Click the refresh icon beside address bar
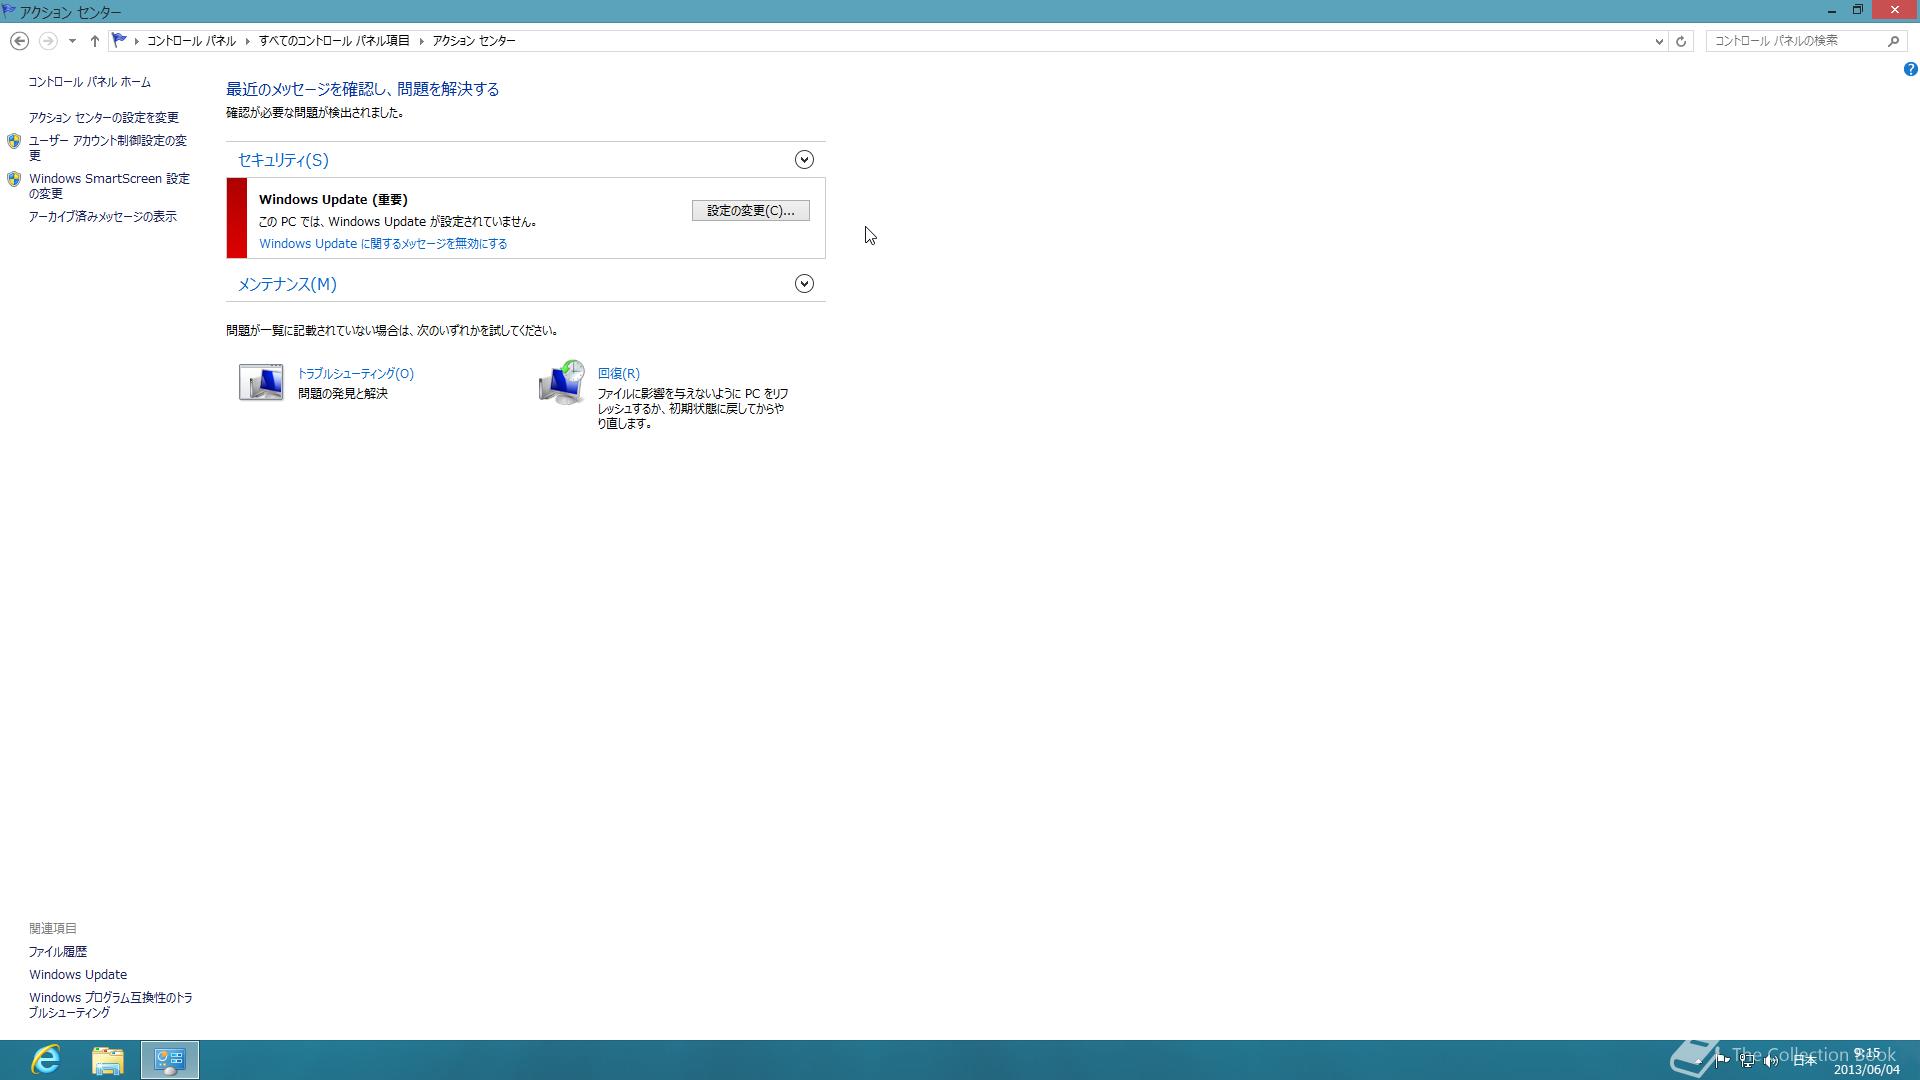The width and height of the screenshot is (1920, 1080). click(1681, 41)
